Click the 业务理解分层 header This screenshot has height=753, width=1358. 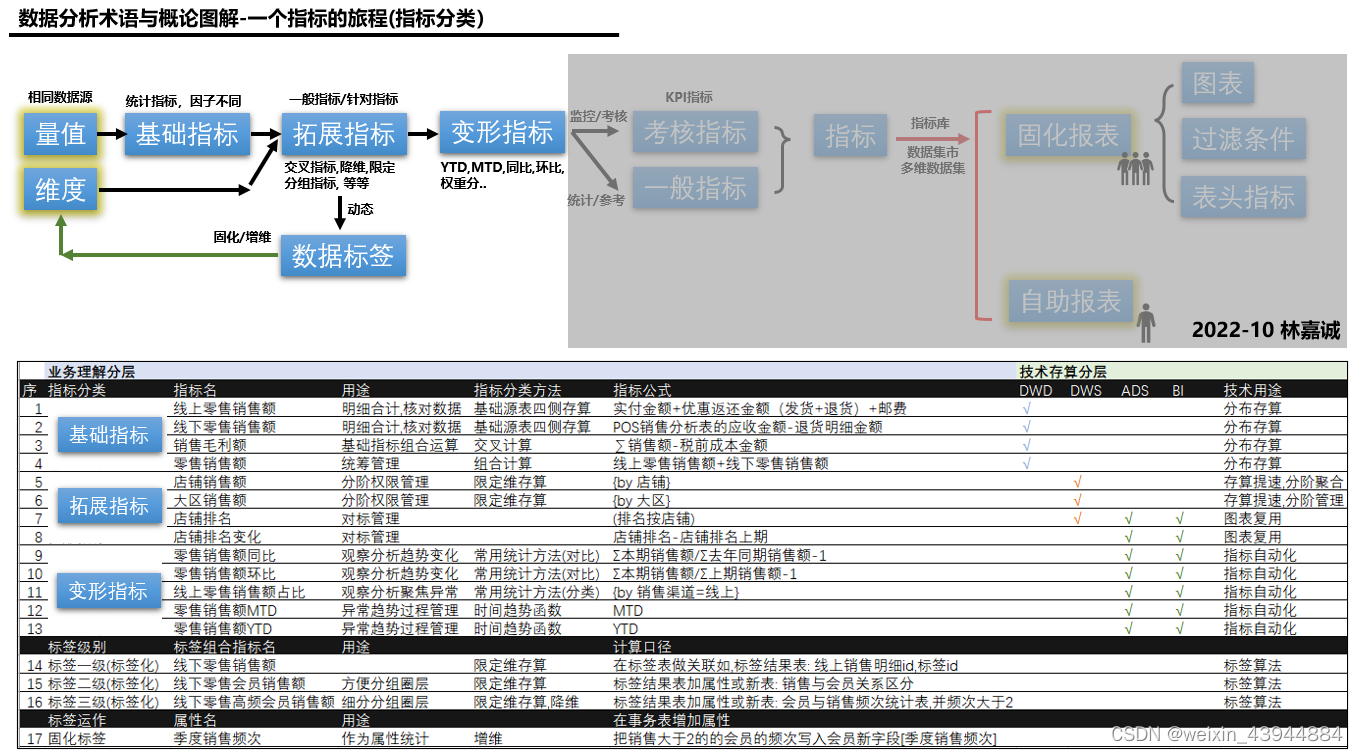point(91,371)
